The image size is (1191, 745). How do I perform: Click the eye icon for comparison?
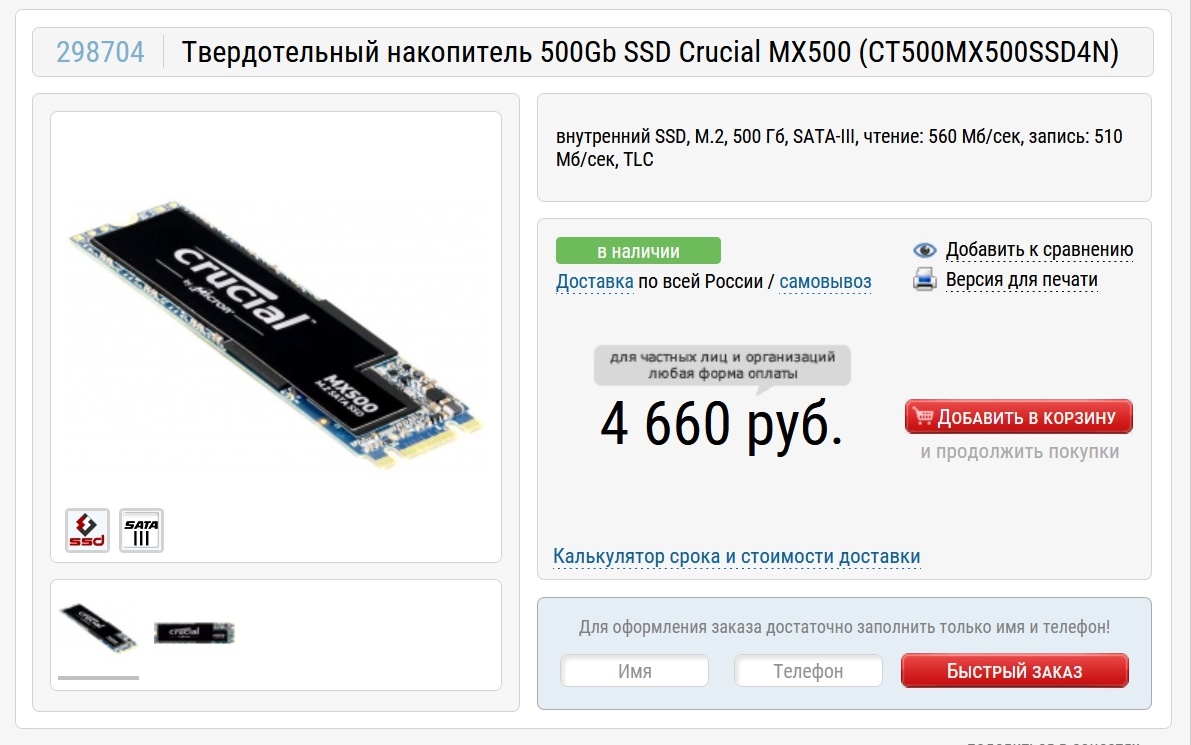click(x=924, y=250)
